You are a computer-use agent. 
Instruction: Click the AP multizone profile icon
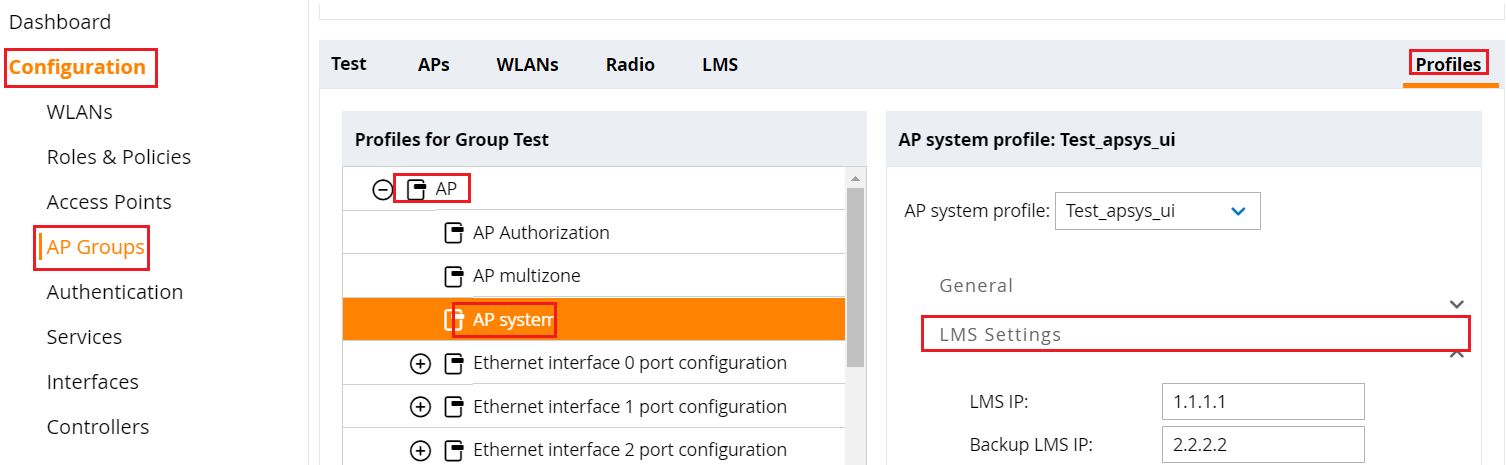pos(454,276)
